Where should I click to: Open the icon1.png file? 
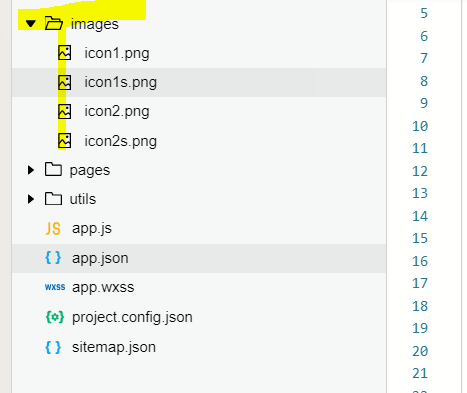pyautogui.click(x=117, y=53)
